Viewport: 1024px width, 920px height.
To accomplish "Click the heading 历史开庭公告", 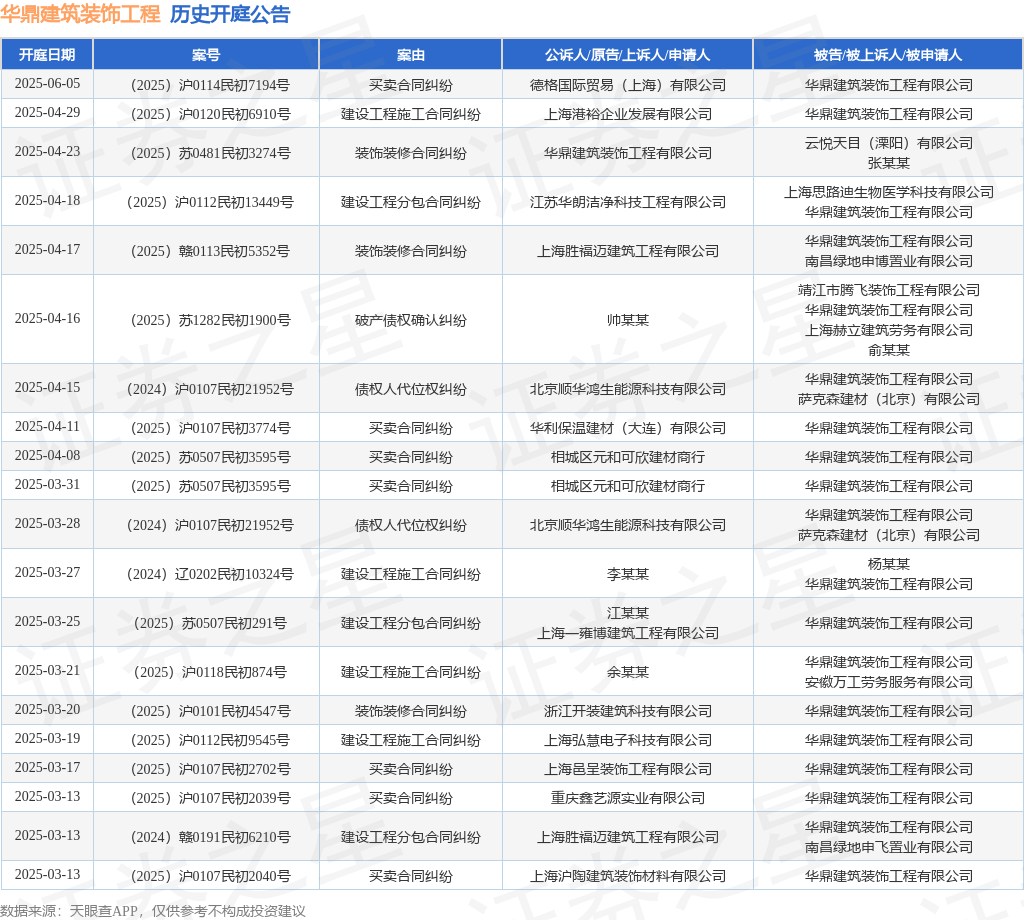I will tap(230, 14).
